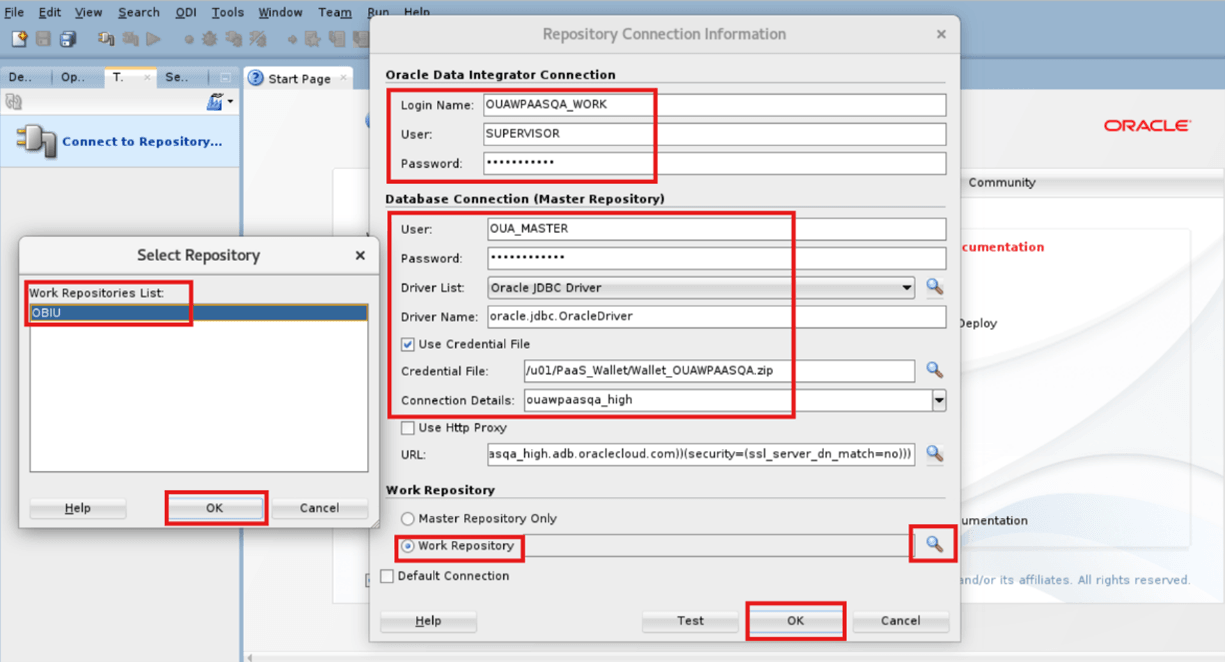Click the Save All toolbar icon
Viewport: 1225px width, 662px height.
coord(67,38)
